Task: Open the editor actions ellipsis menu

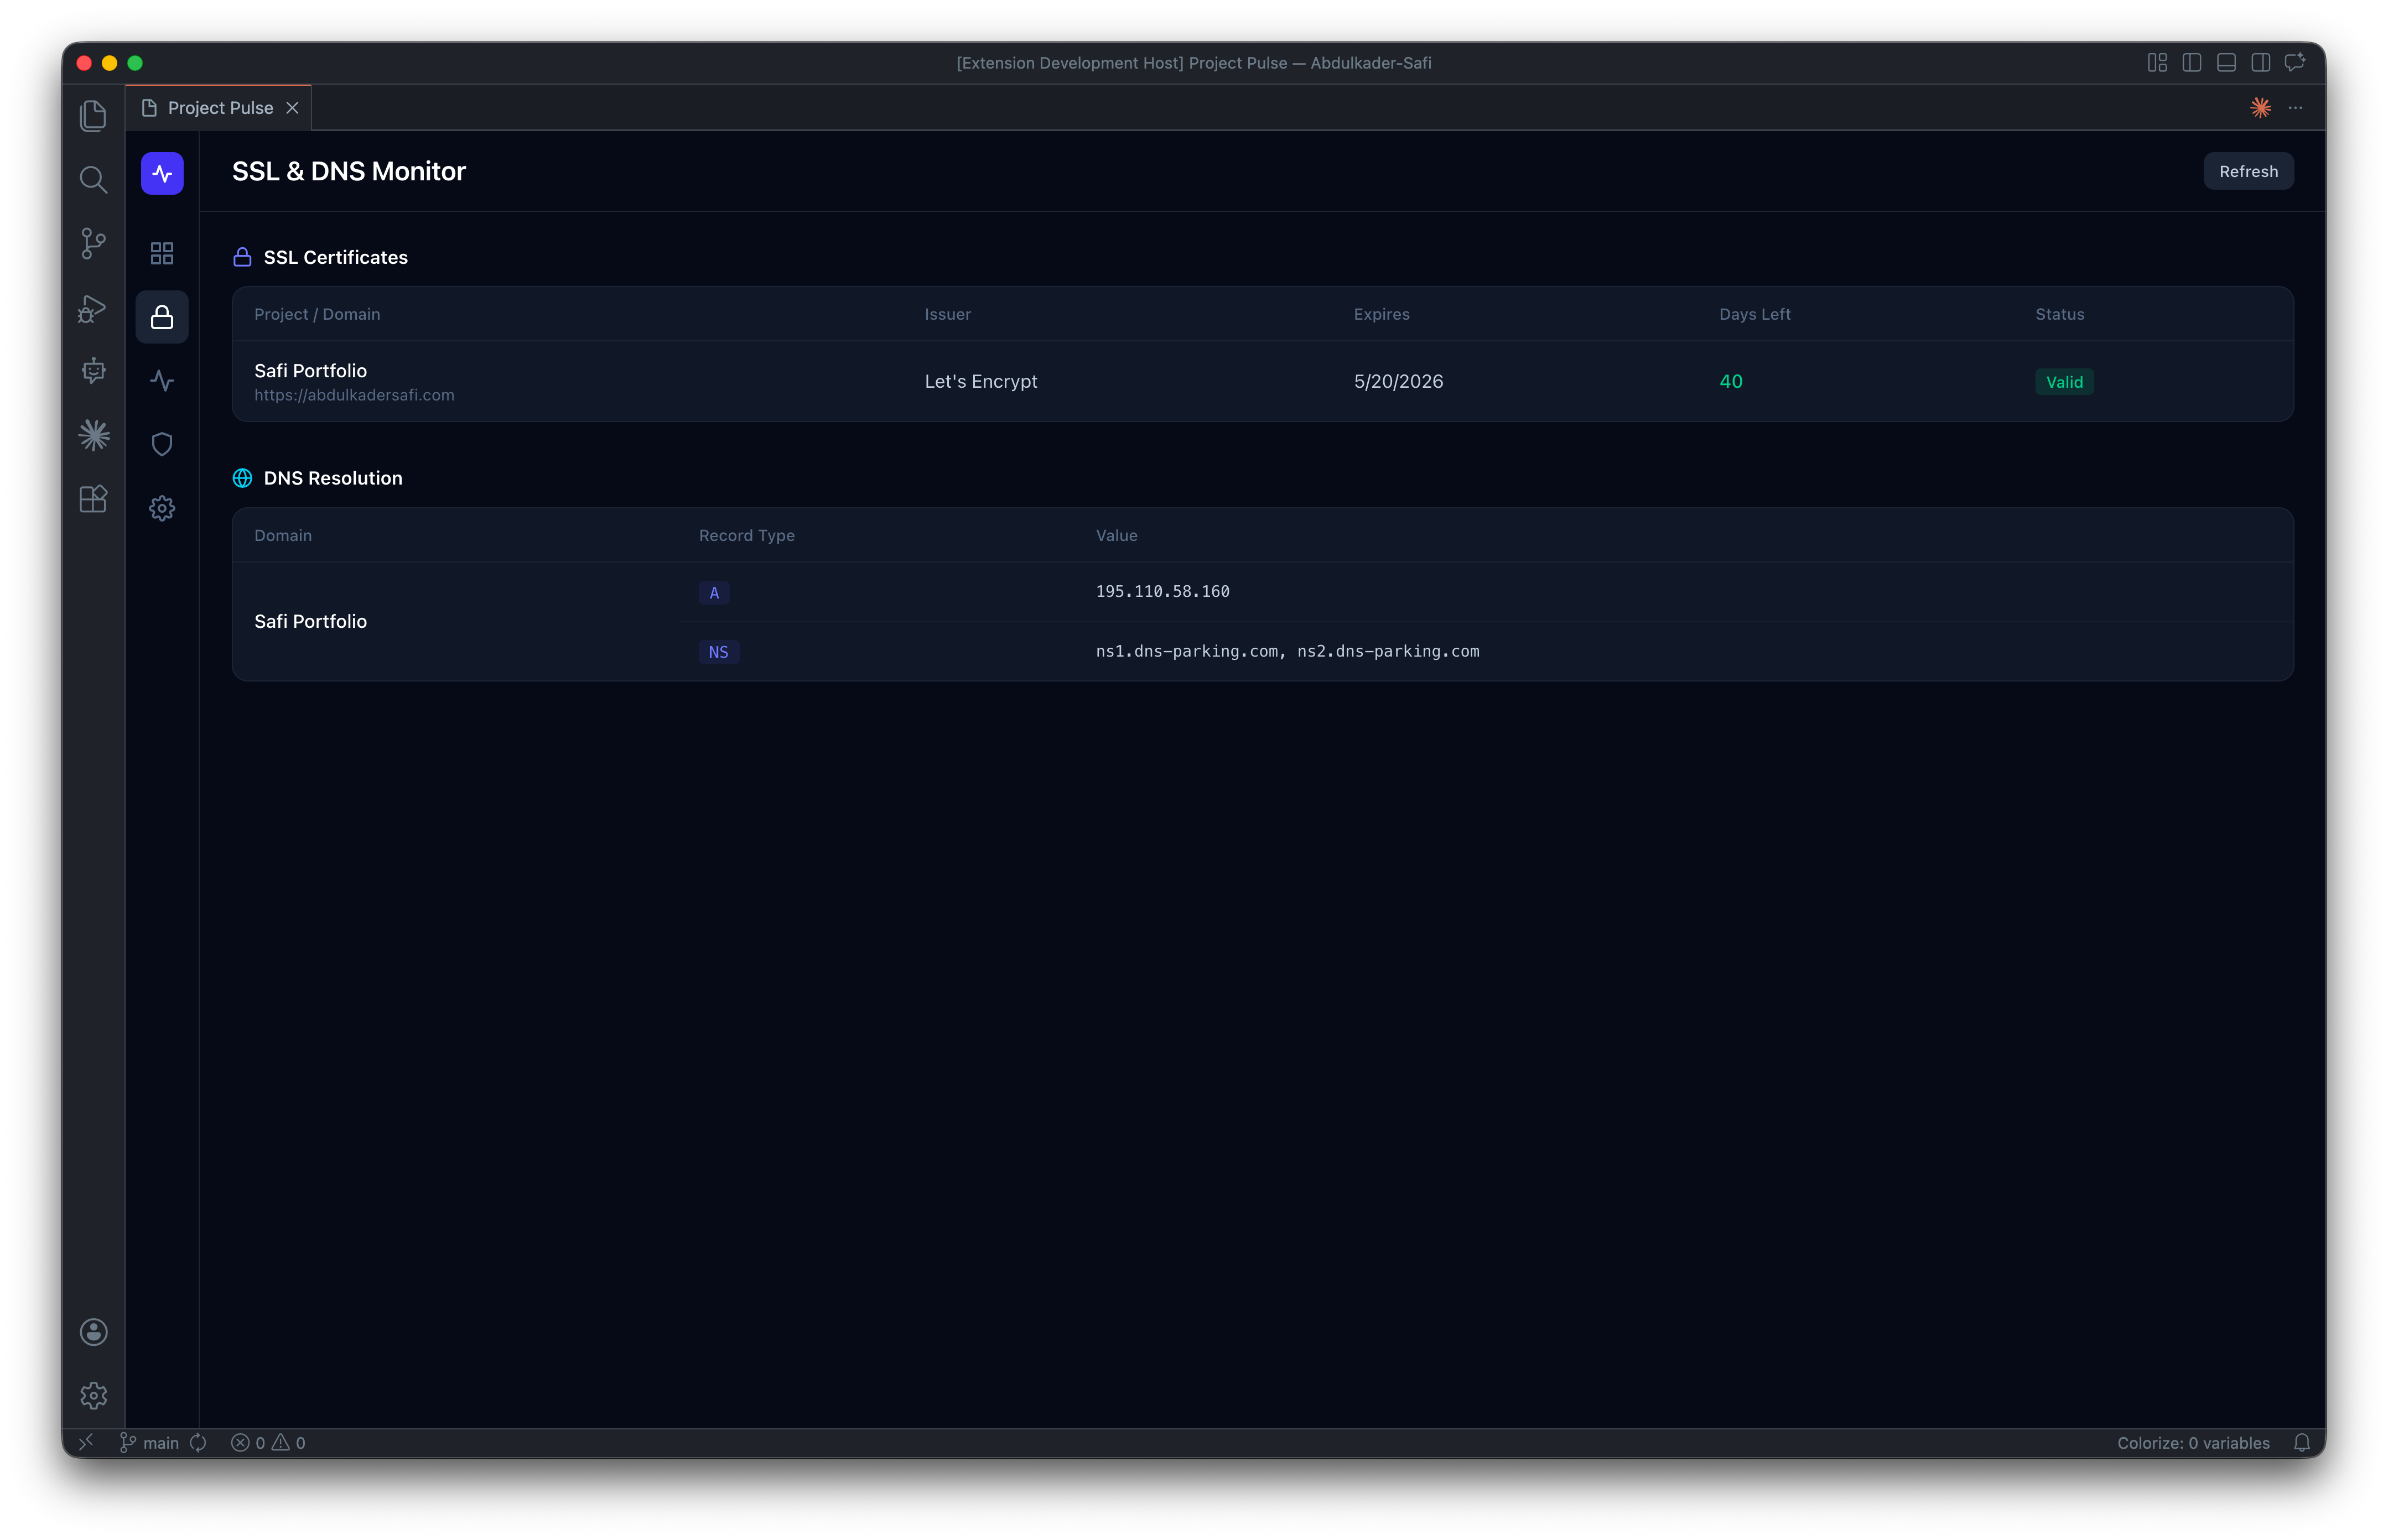Action: point(2295,107)
